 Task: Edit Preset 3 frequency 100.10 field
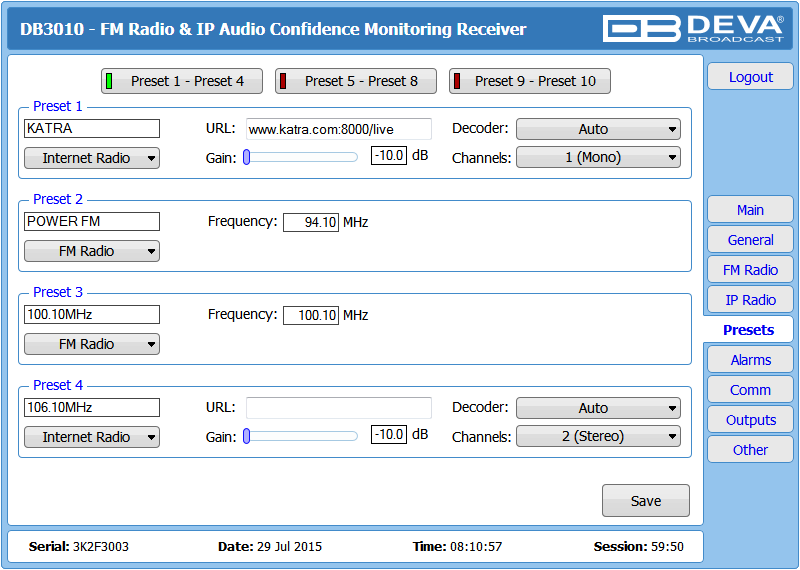pyautogui.click(x=311, y=315)
